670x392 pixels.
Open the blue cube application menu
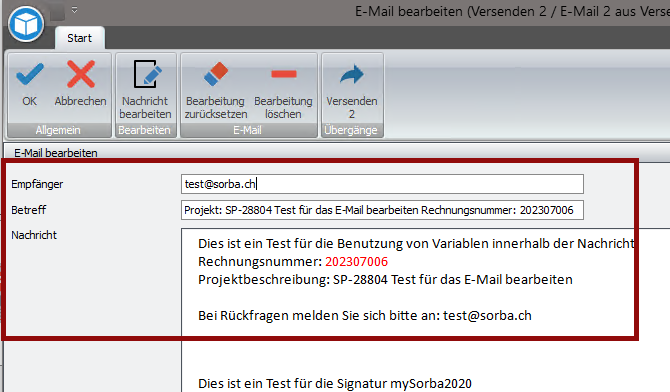[x=26, y=24]
